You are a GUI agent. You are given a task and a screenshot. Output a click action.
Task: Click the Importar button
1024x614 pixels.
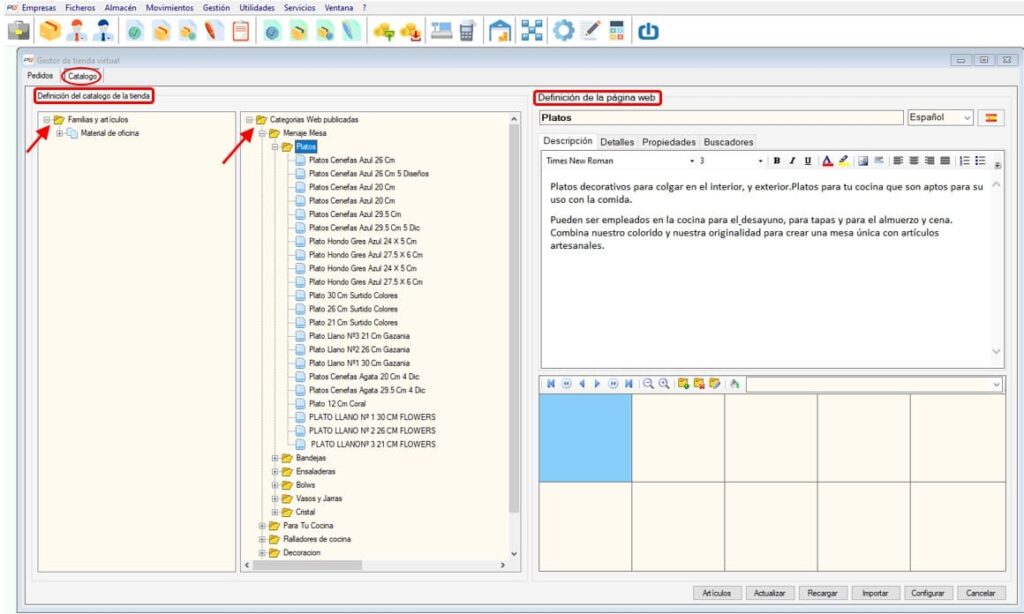tap(875, 593)
